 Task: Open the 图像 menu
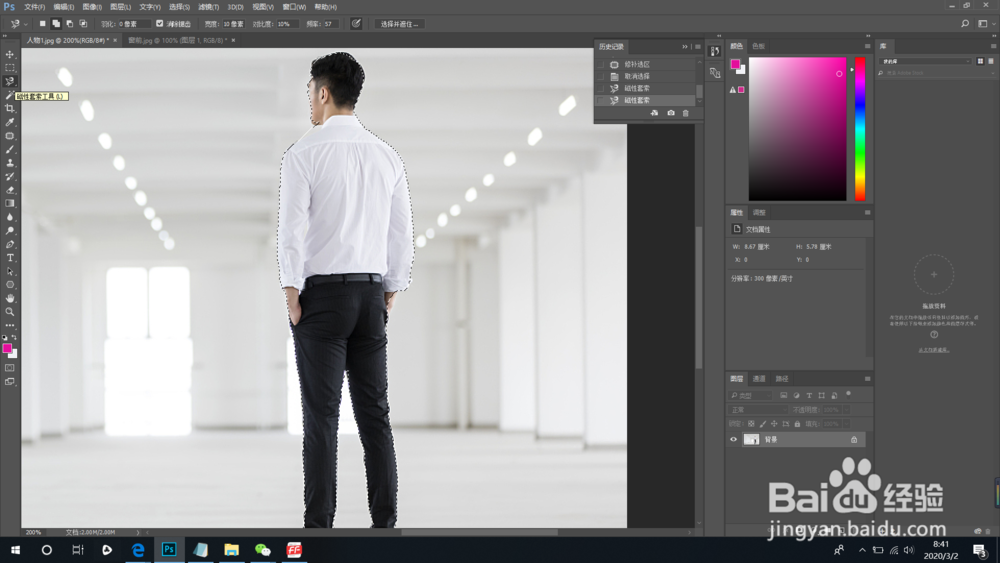pyautogui.click(x=92, y=7)
